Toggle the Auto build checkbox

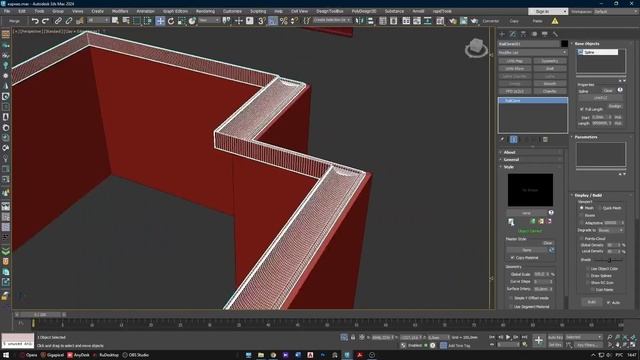point(609,302)
